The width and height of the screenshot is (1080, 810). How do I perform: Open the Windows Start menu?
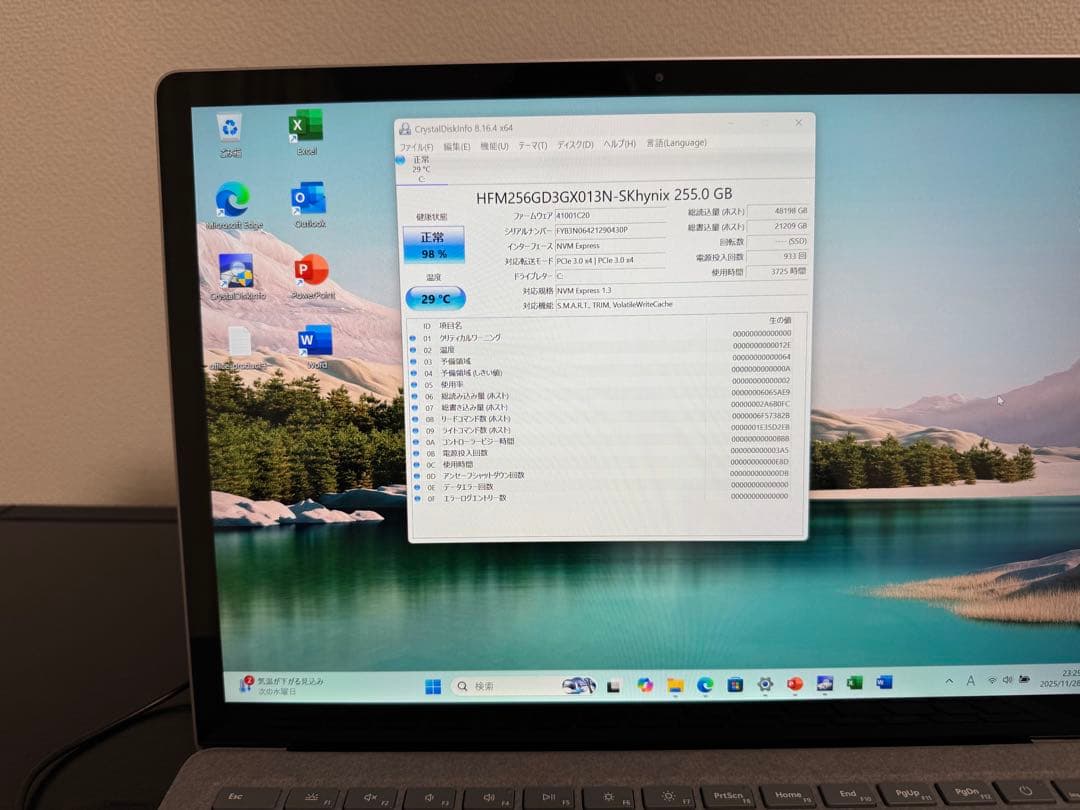(433, 686)
